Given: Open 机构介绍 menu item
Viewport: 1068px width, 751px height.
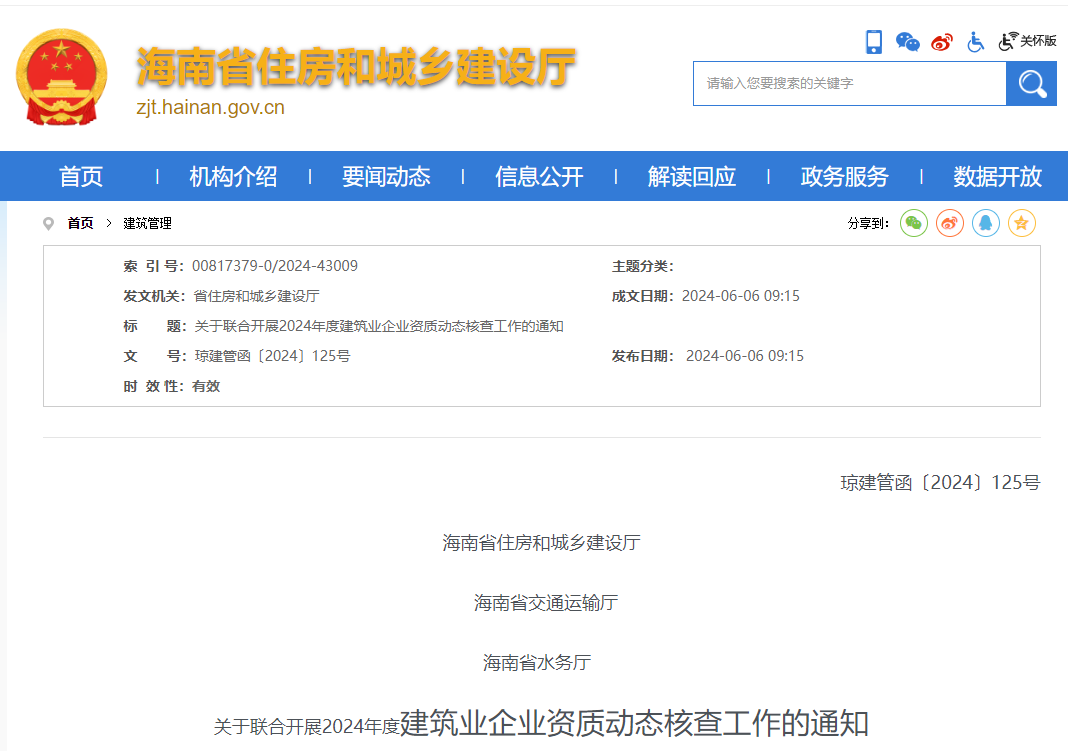Looking at the screenshot, I should coord(233,176).
